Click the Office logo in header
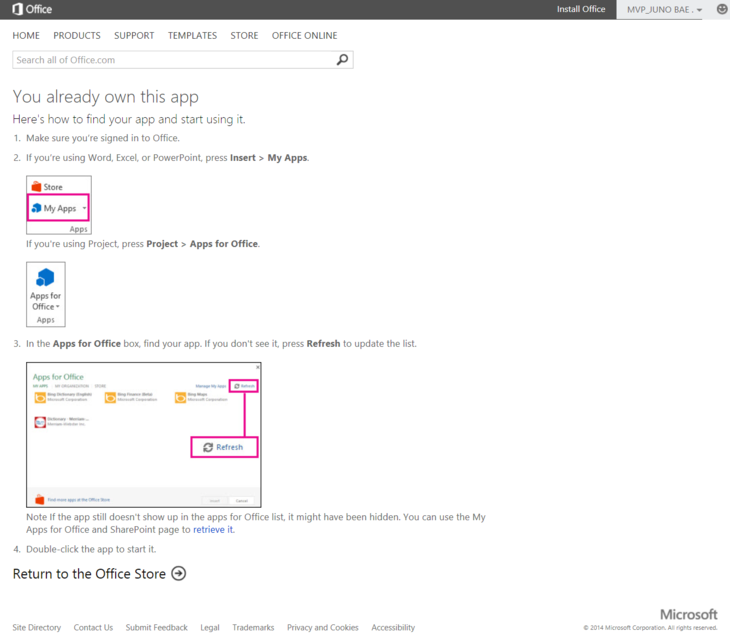The image size is (730, 644). pos(32,9)
